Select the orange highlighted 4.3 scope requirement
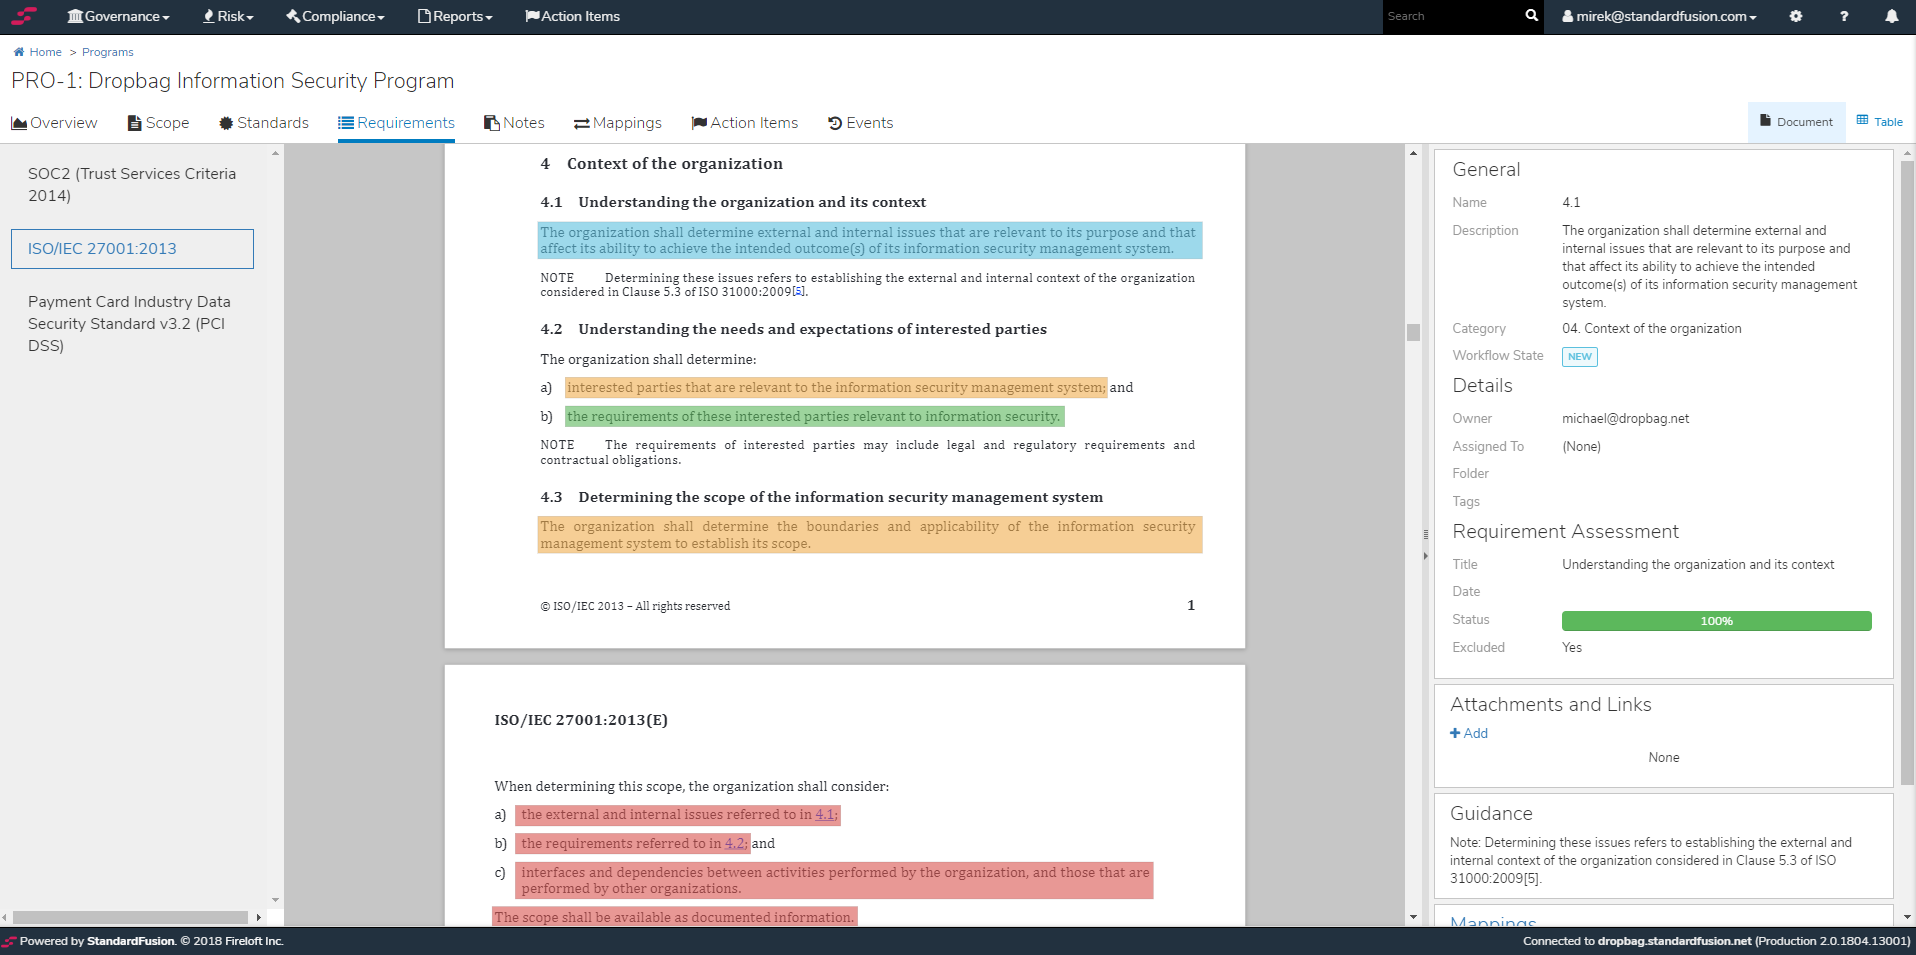The height and width of the screenshot is (955, 1916). click(x=869, y=535)
